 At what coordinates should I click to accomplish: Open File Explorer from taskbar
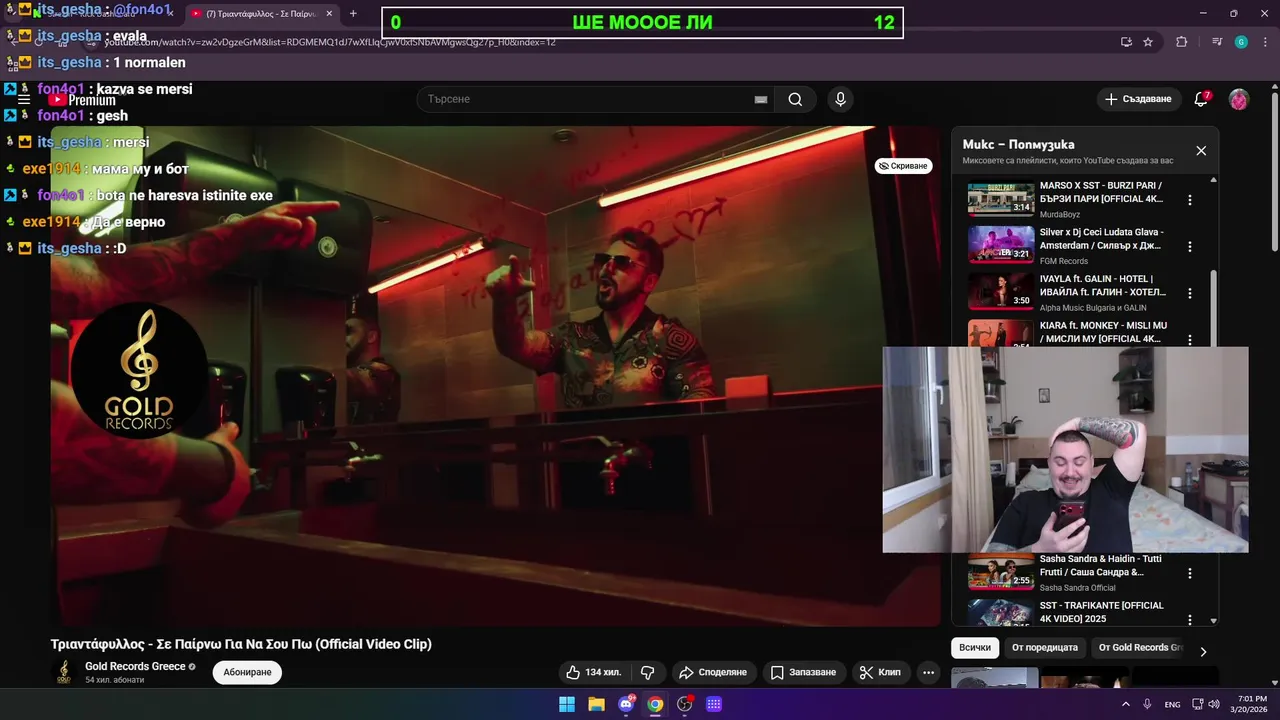[x=596, y=704]
